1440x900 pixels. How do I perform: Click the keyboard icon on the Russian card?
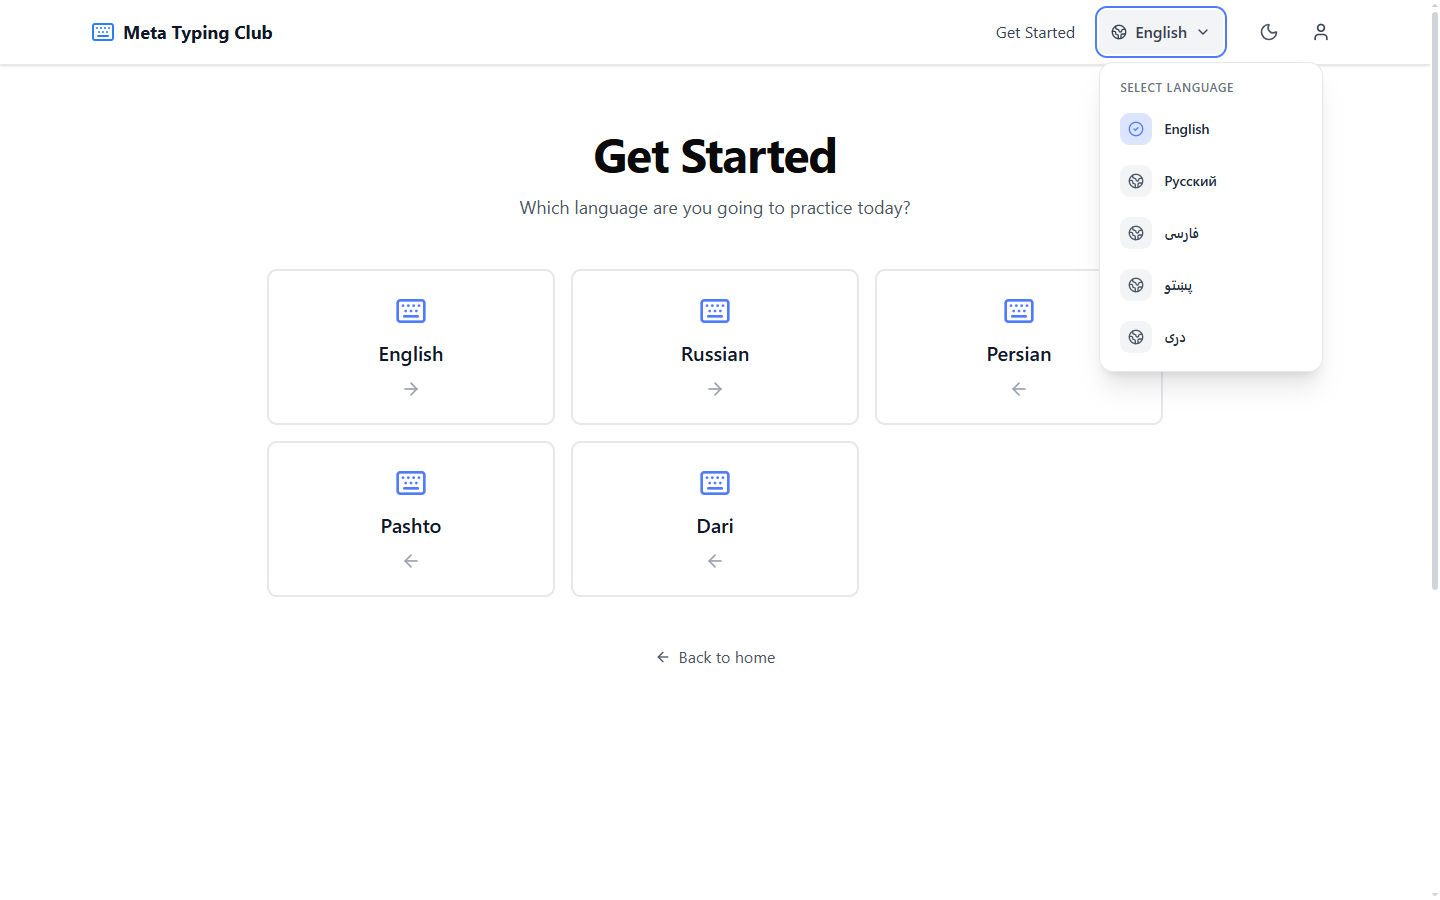pos(715,311)
